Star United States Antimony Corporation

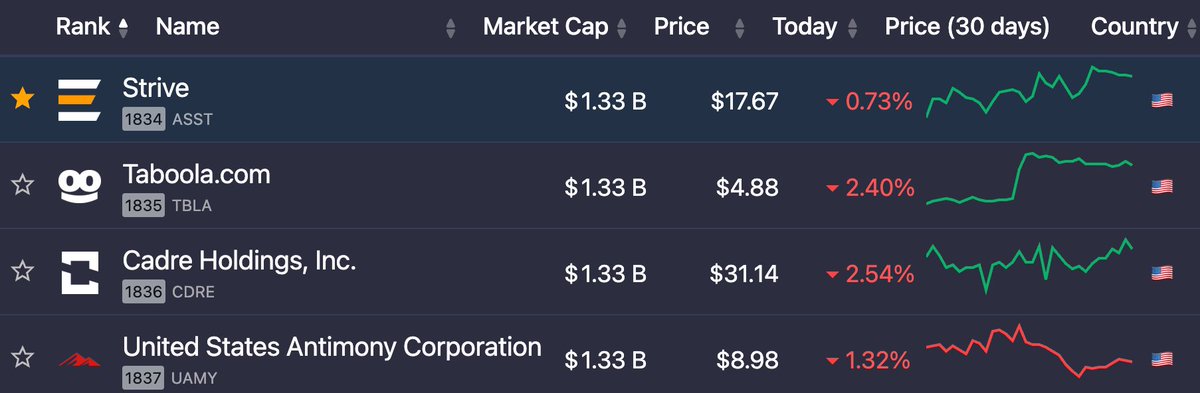[22, 357]
